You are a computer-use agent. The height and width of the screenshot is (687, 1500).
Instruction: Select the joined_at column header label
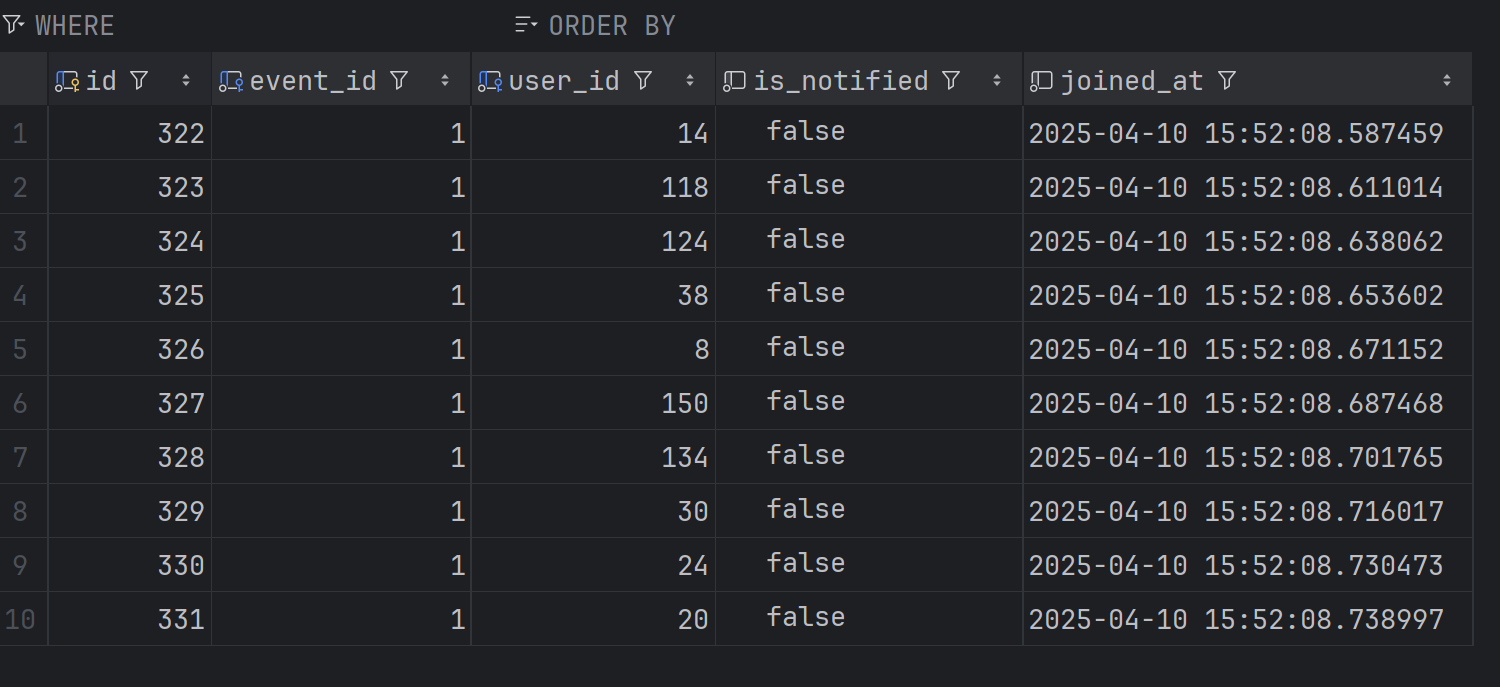pos(1132,81)
